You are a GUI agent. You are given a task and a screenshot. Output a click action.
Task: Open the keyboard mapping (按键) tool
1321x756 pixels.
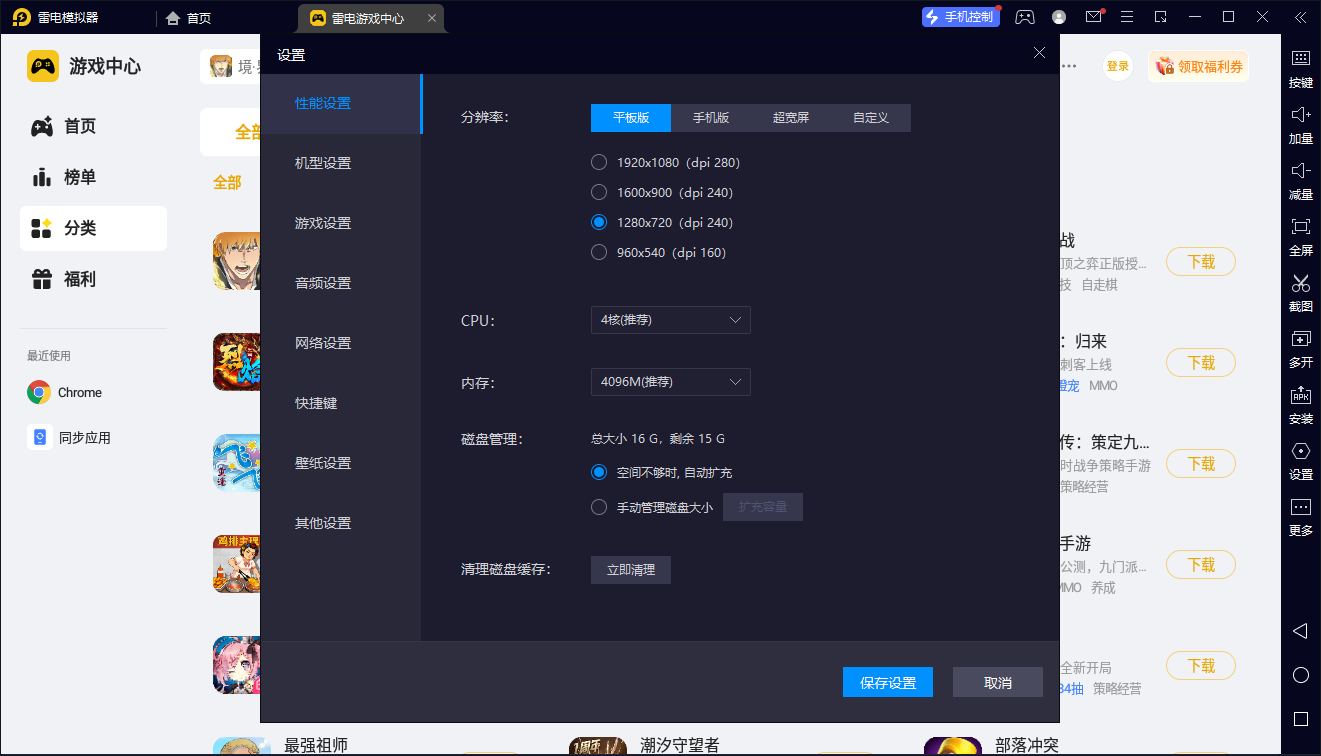point(1300,68)
